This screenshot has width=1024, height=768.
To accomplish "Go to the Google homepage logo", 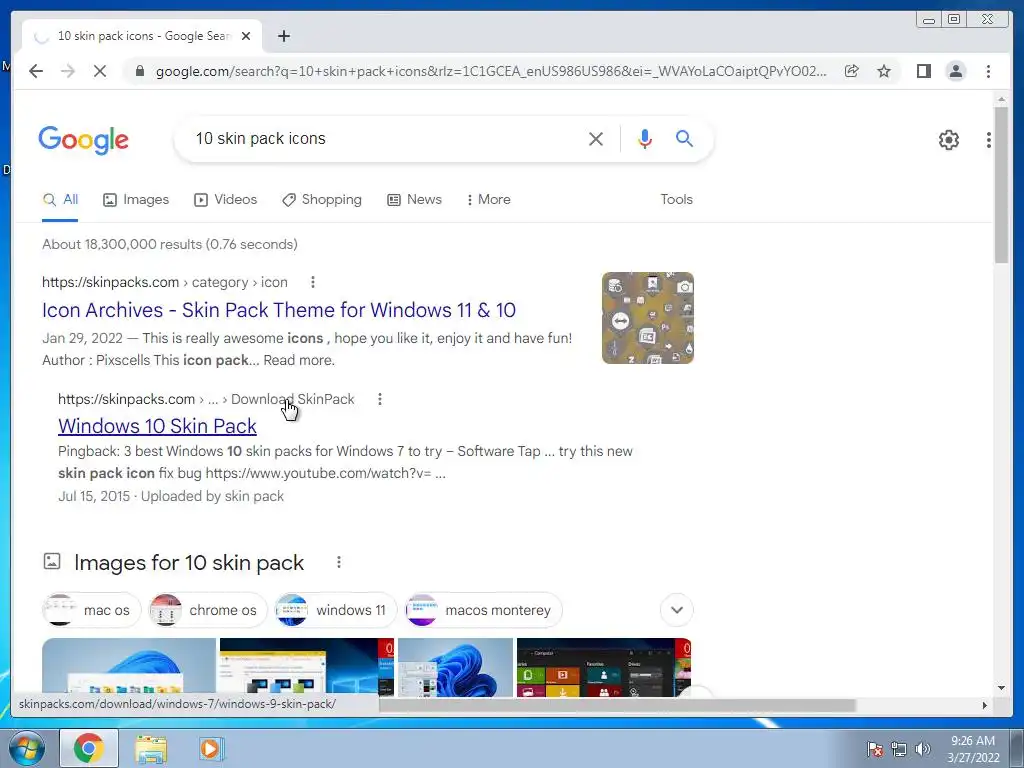I will [x=84, y=140].
